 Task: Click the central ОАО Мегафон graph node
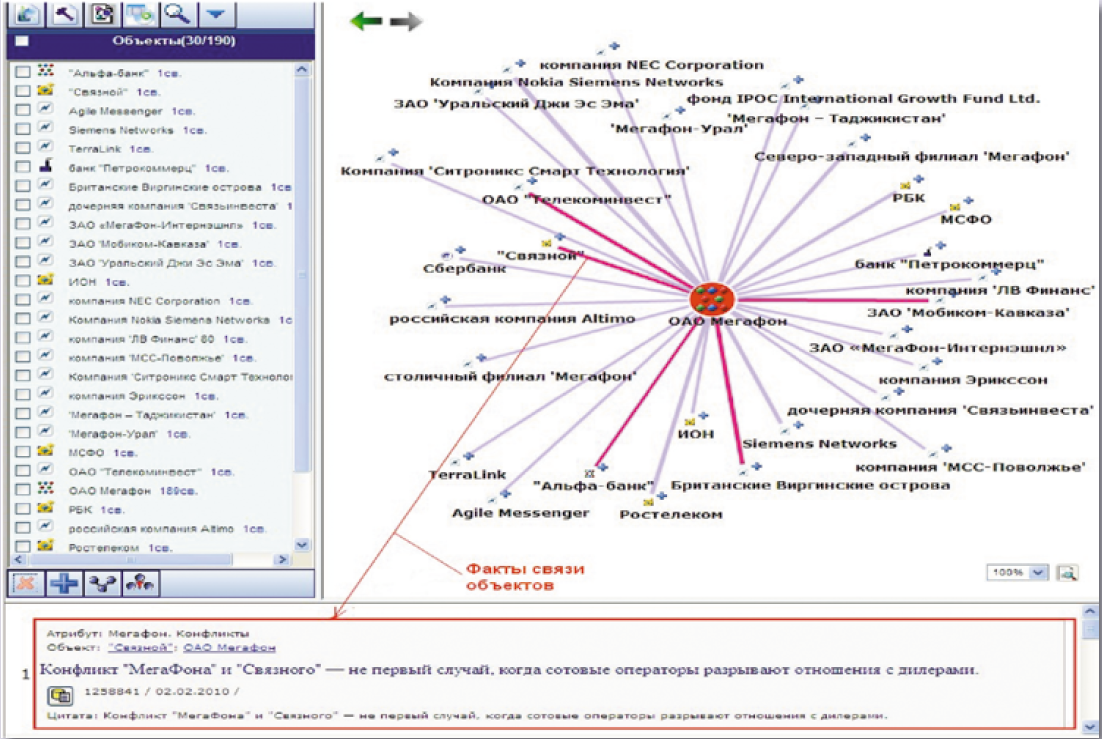pos(713,296)
